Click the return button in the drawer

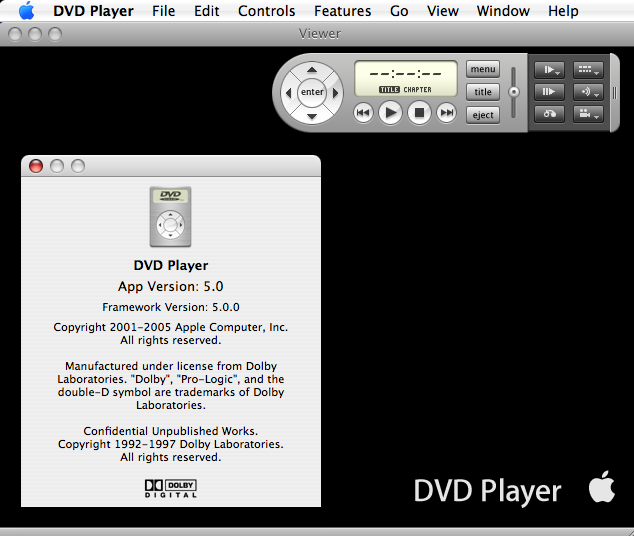549,114
